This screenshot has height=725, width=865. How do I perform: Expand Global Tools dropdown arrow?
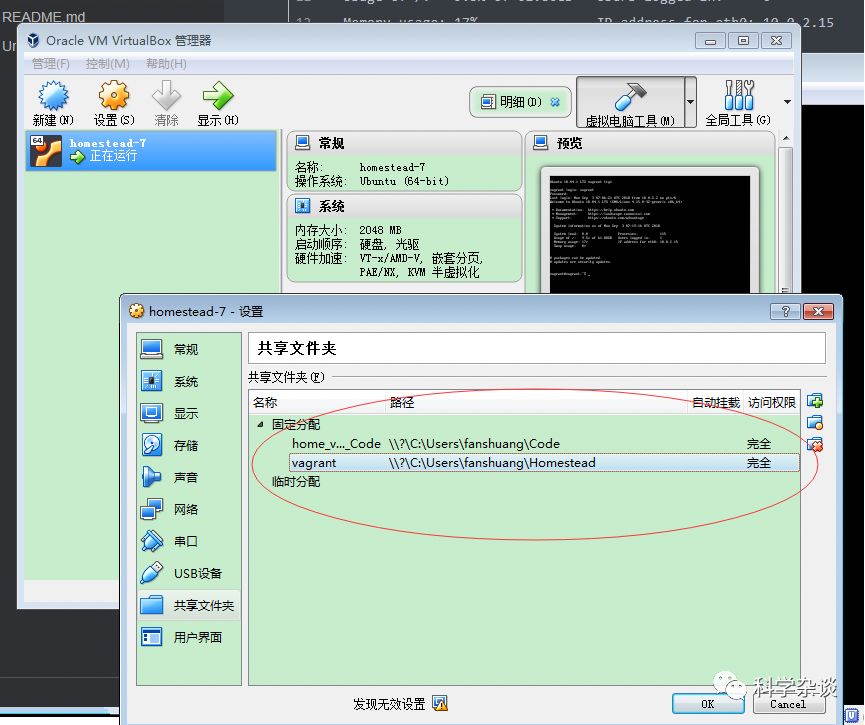[787, 102]
